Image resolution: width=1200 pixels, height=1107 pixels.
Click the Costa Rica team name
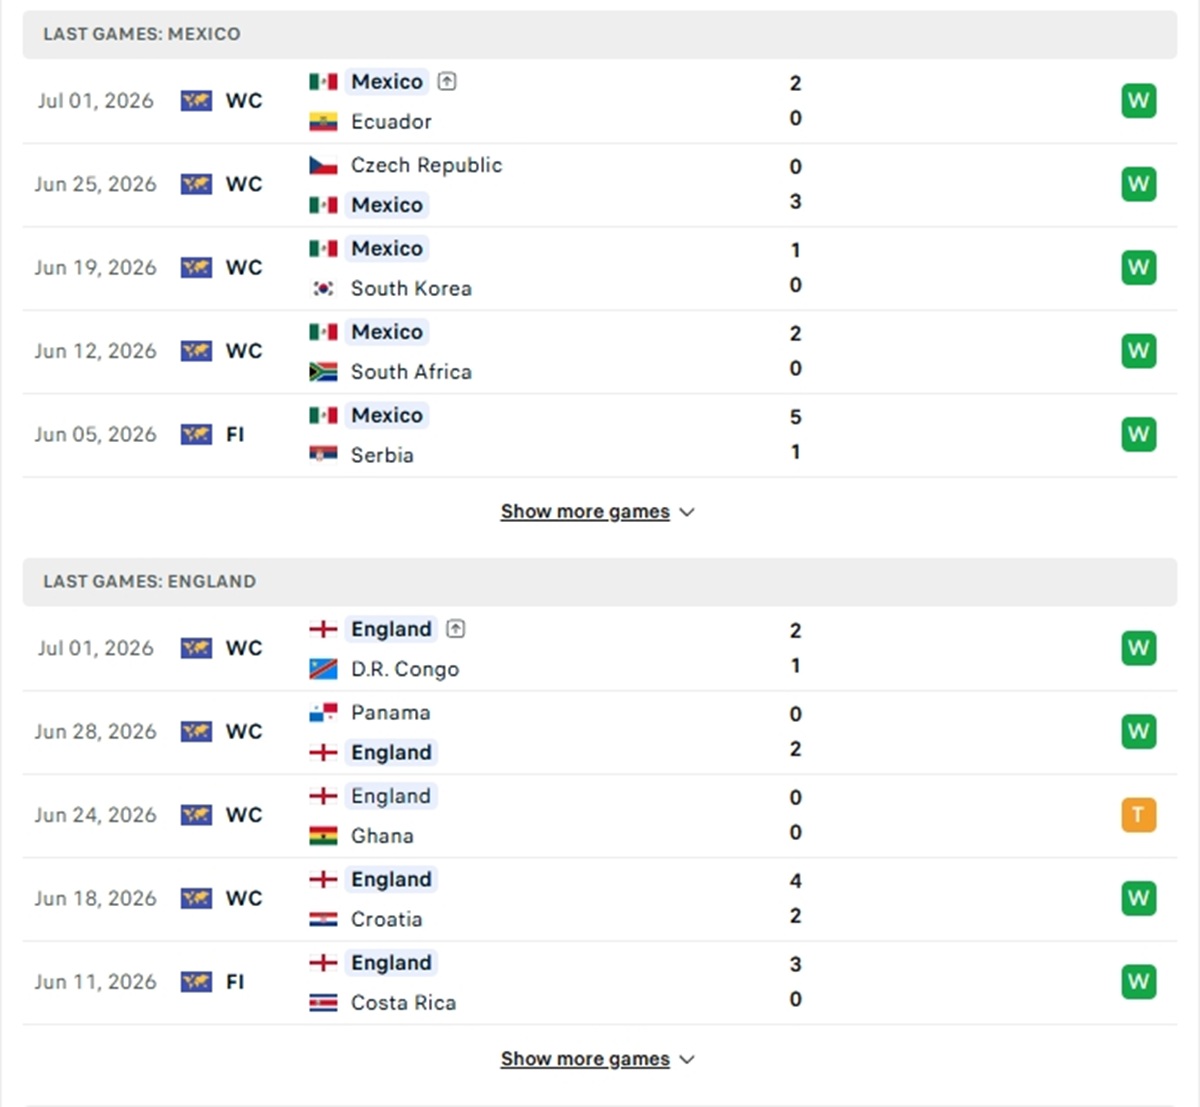403,1002
